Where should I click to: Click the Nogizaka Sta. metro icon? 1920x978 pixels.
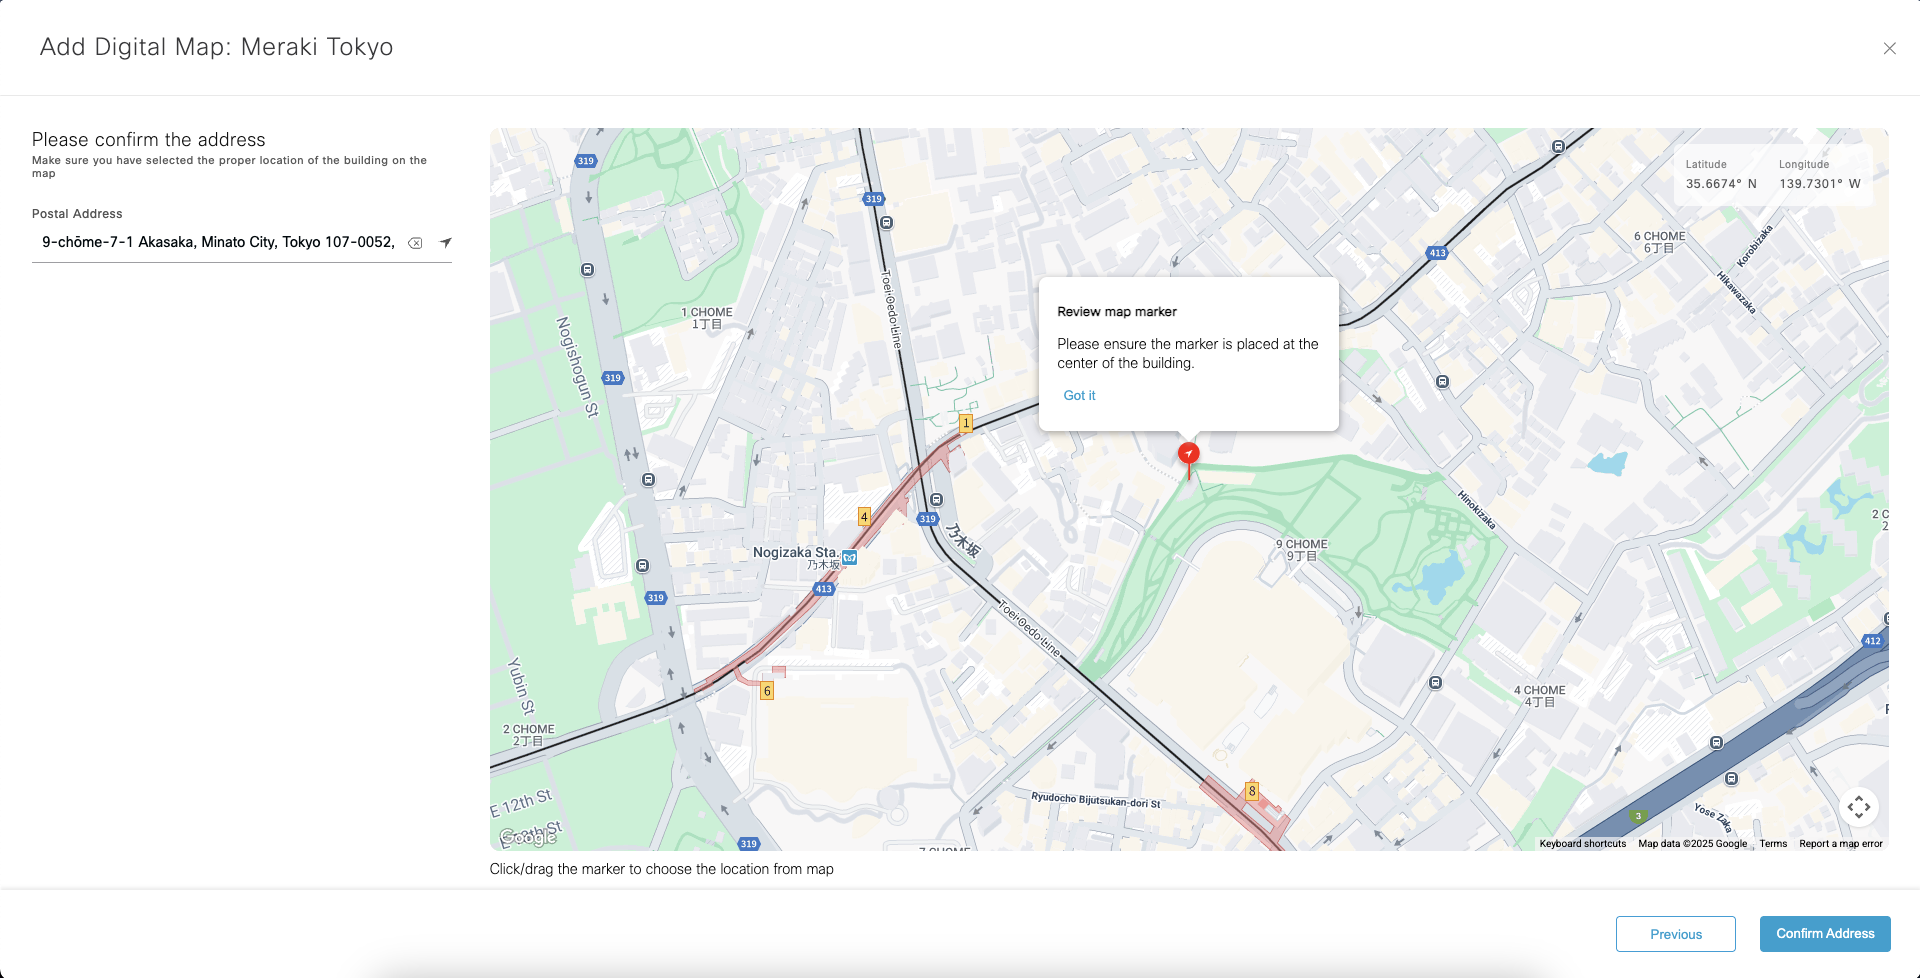point(849,558)
